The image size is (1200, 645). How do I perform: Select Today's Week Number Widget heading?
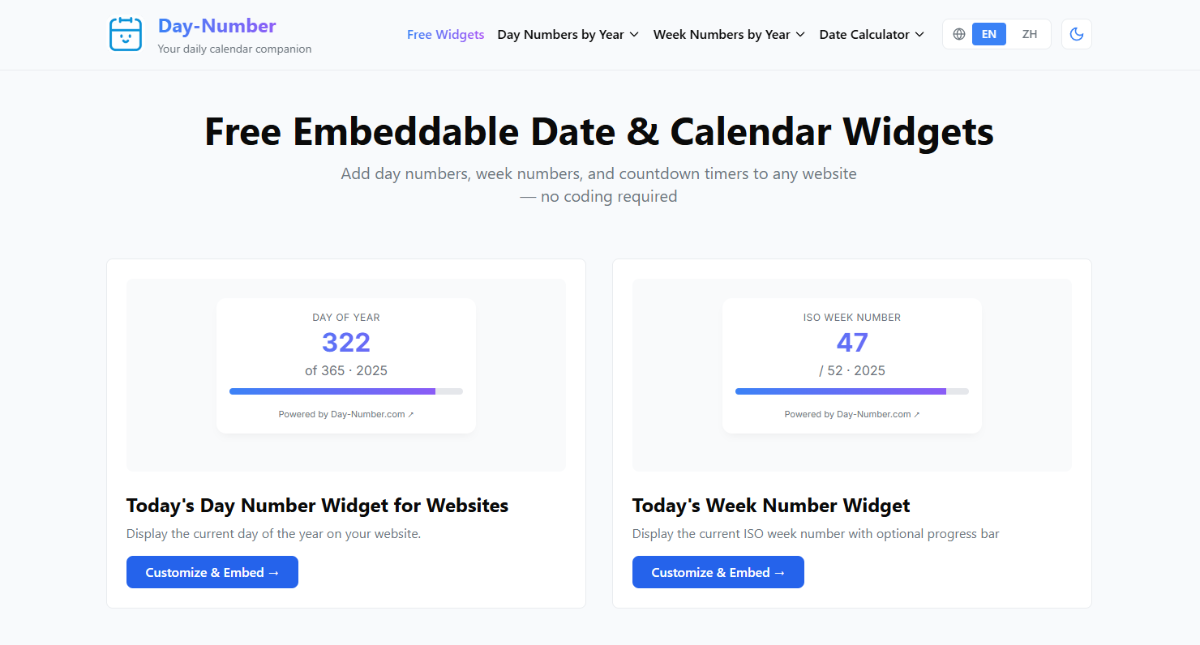[771, 505]
